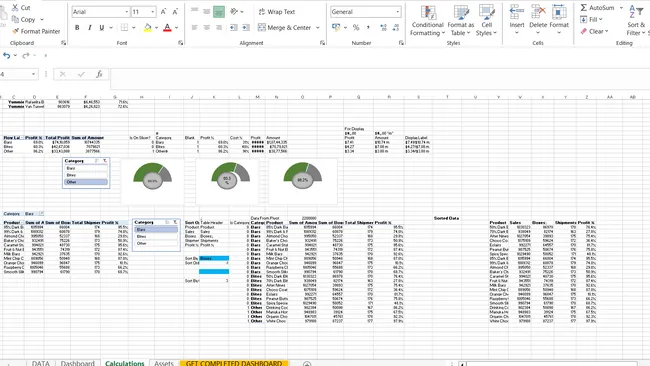Open the number format dropdown
The height and width of the screenshot is (366, 650).
point(398,12)
